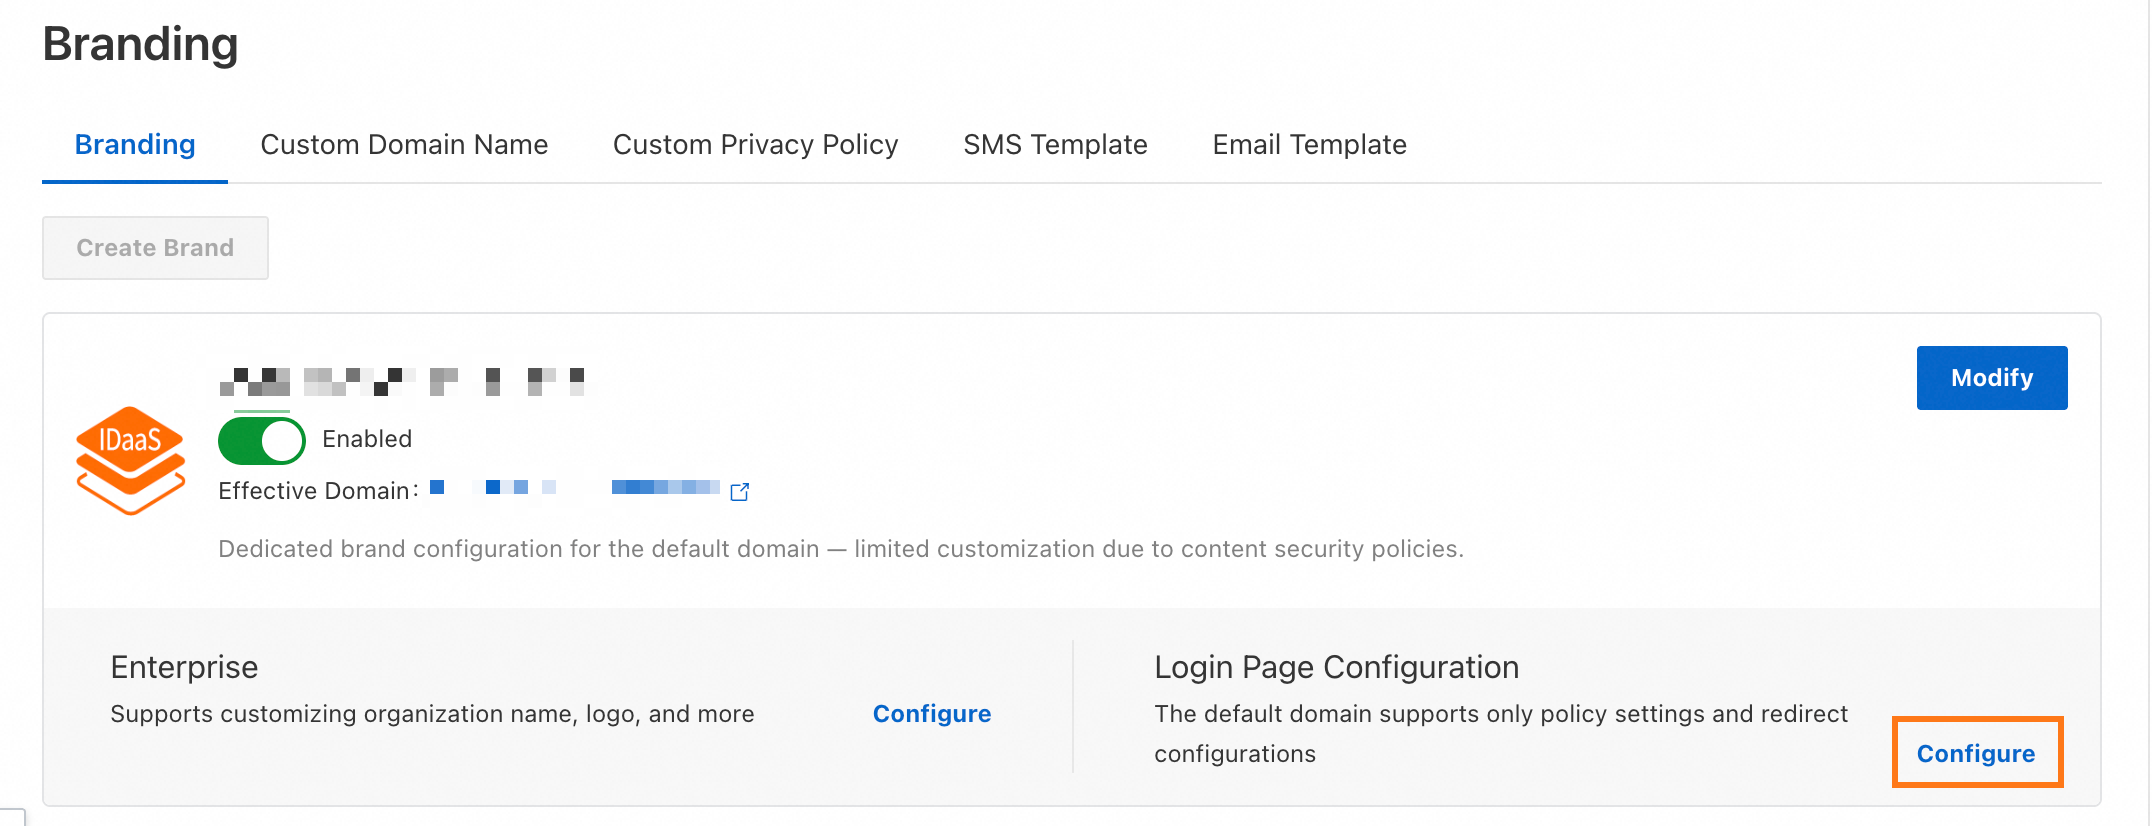Open the Email Template tab
Viewport: 2152px width, 826px height.
1309,145
